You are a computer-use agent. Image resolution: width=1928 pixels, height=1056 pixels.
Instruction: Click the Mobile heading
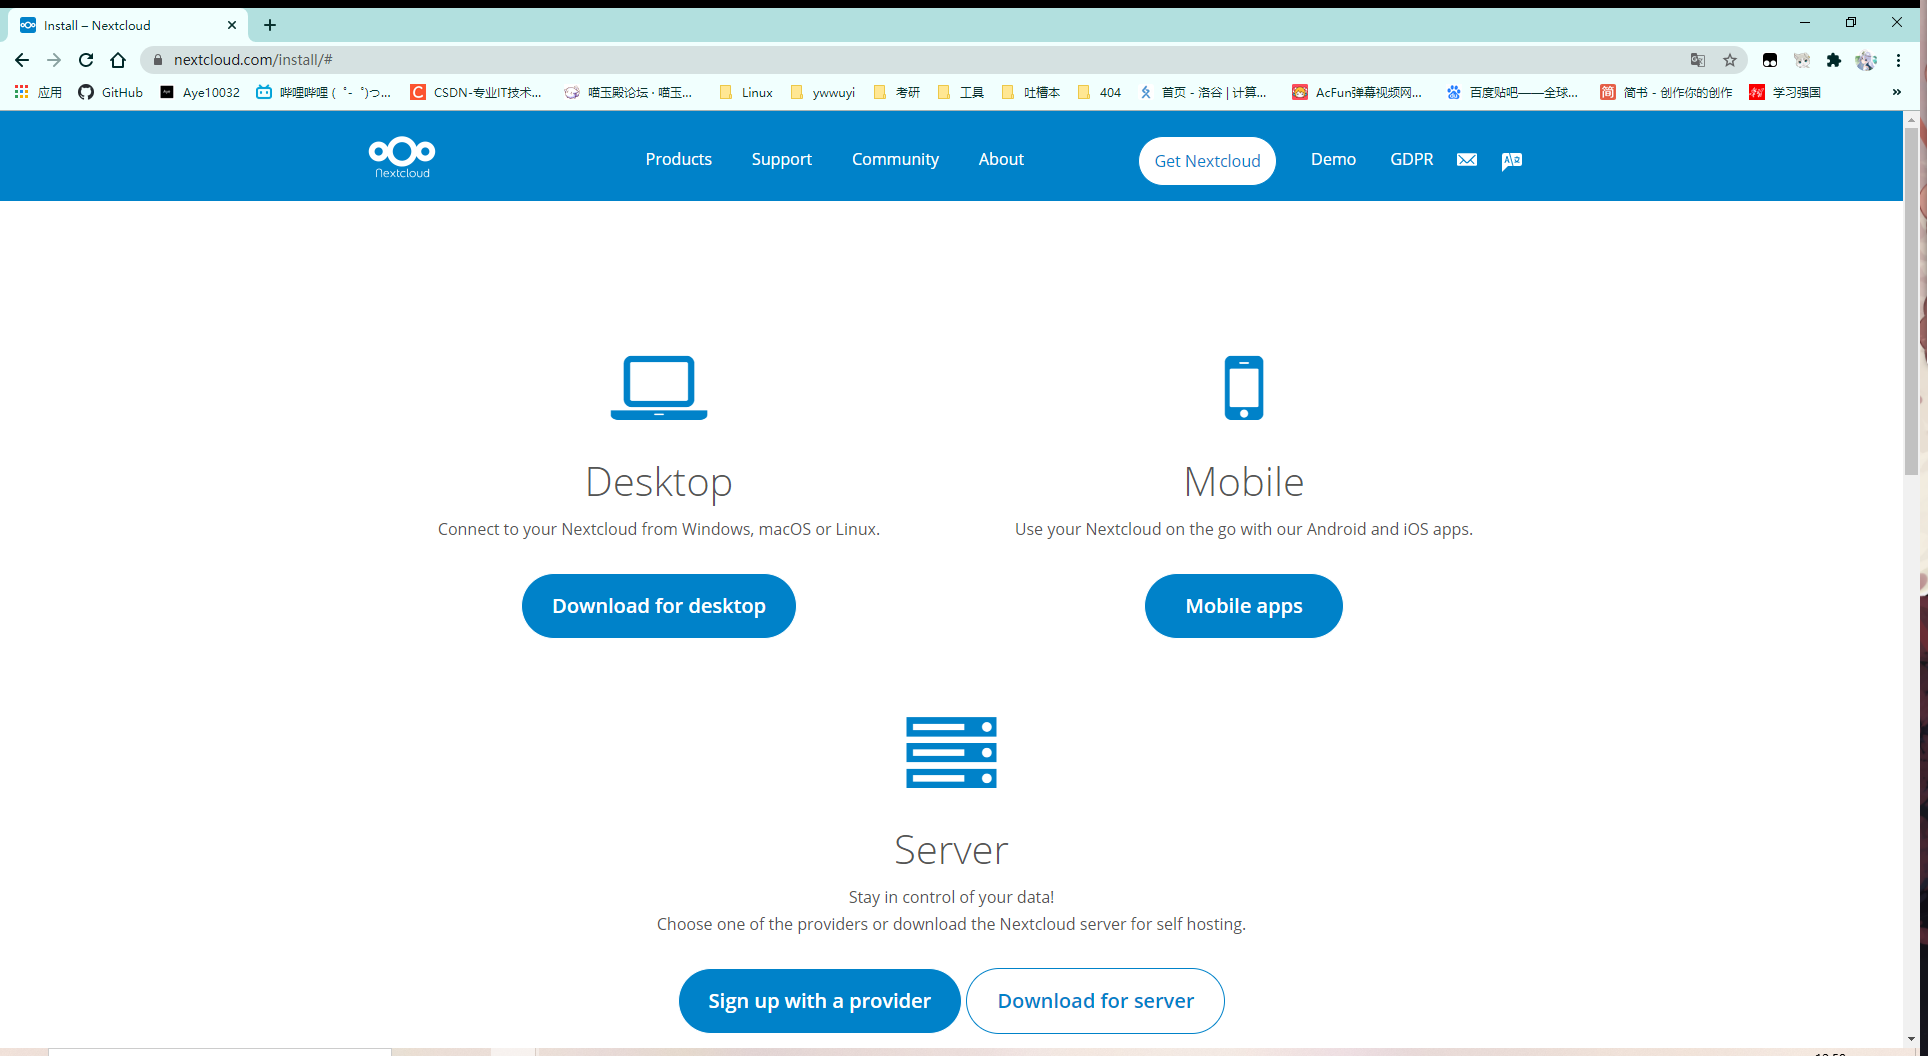(x=1244, y=482)
